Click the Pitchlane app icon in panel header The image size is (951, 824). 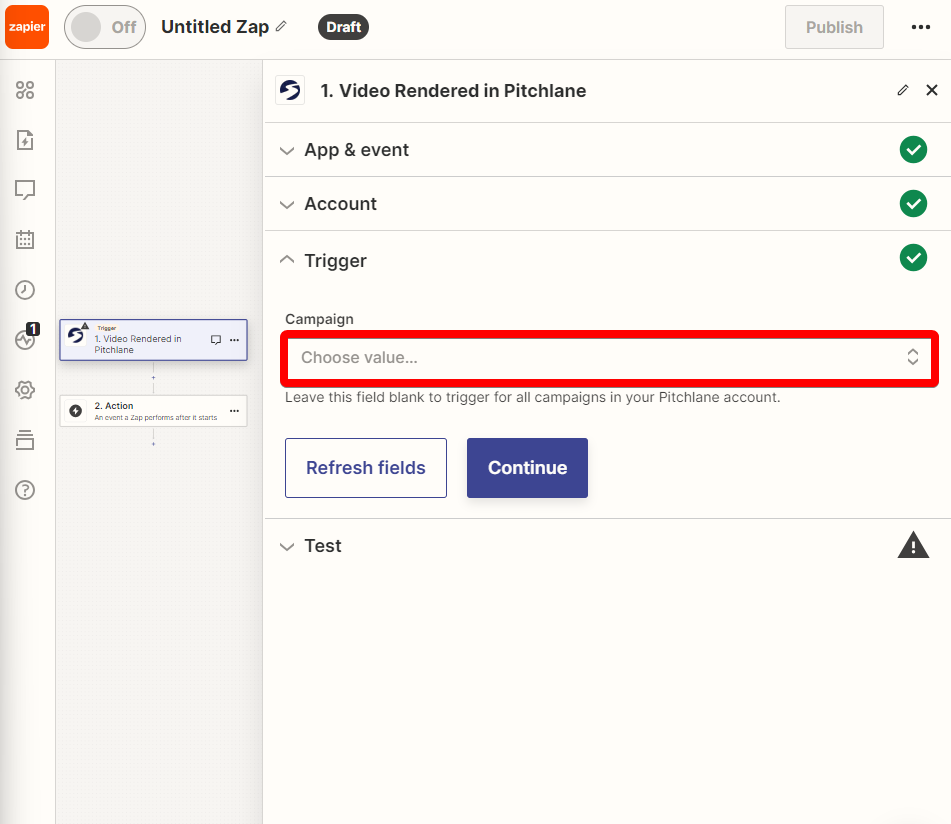(290, 90)
